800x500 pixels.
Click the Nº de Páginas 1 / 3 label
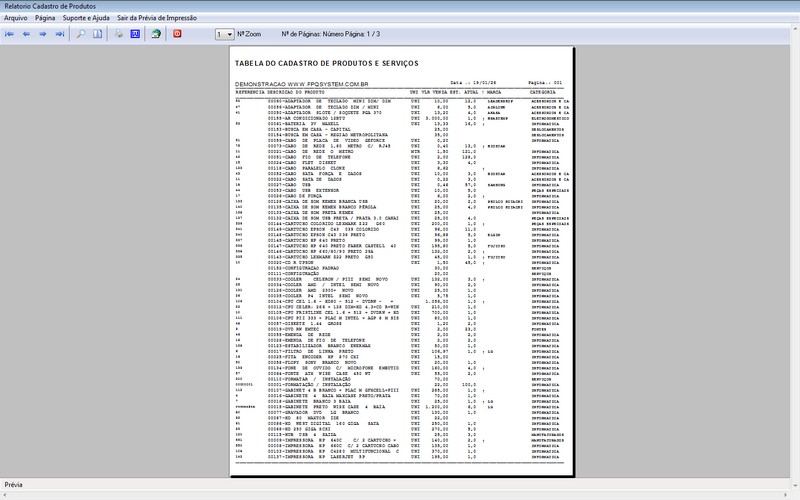coord(331,34)
